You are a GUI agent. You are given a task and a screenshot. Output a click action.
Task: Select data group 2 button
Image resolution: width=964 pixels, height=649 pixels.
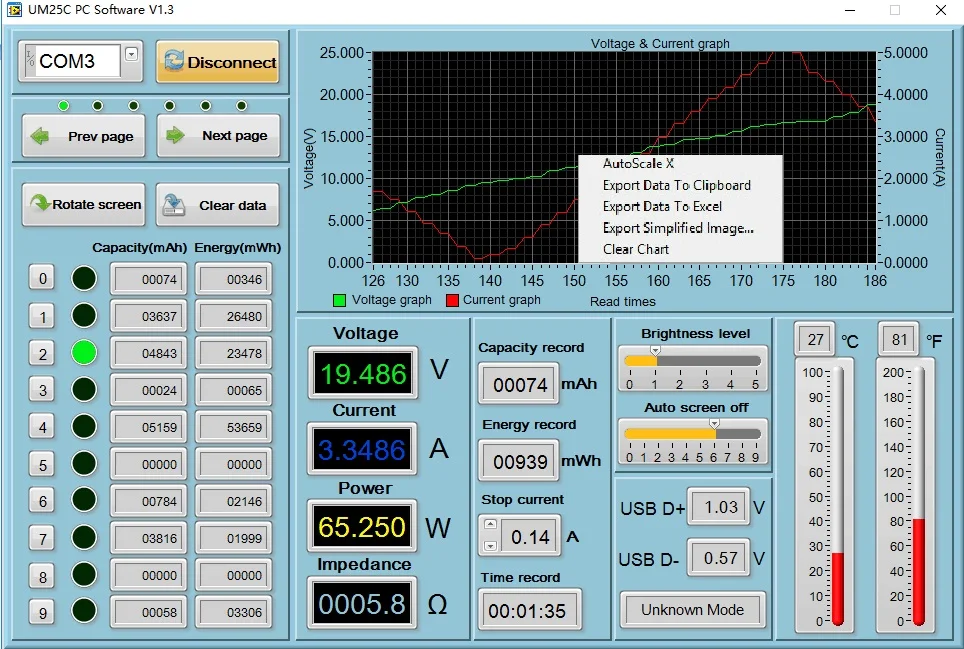(42, 353)
